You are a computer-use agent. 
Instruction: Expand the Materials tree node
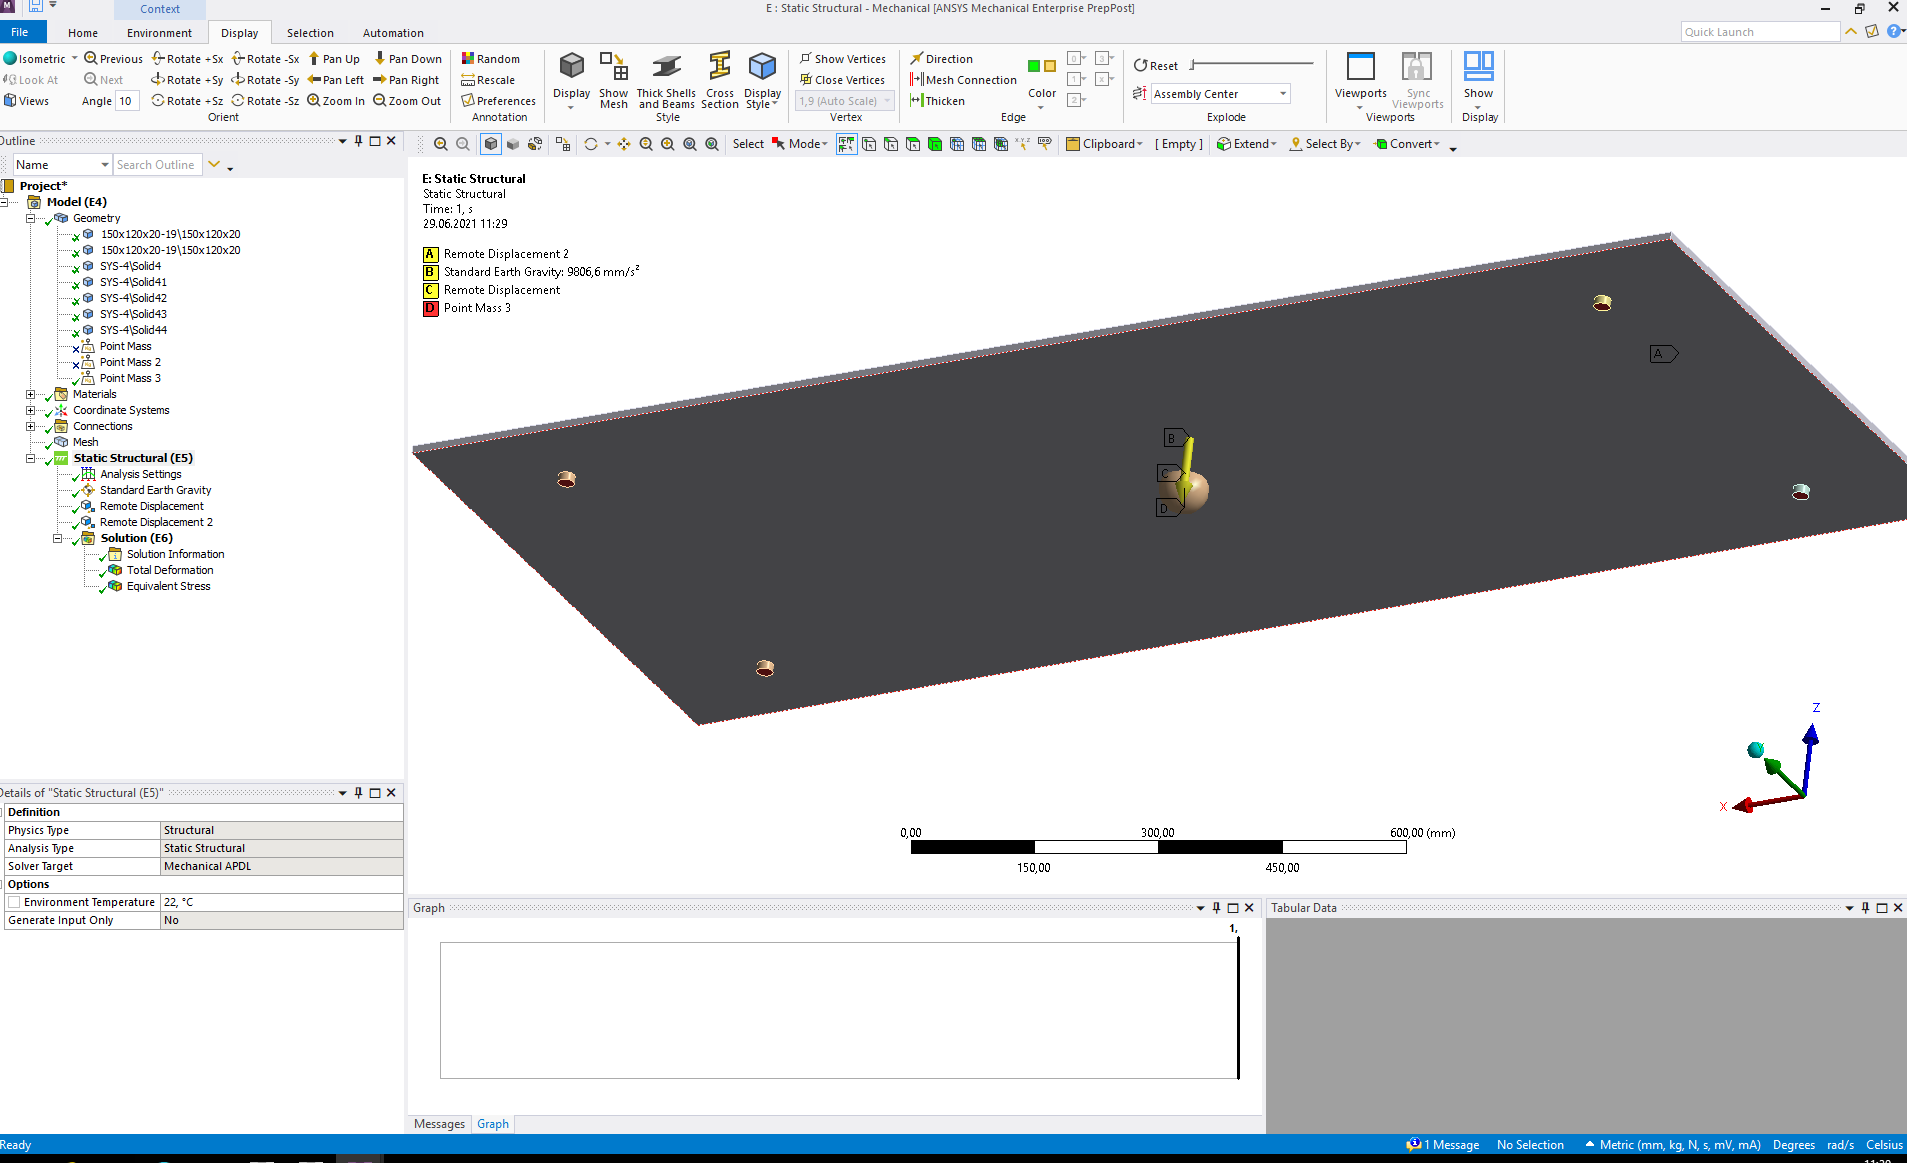tap(30, 394)
